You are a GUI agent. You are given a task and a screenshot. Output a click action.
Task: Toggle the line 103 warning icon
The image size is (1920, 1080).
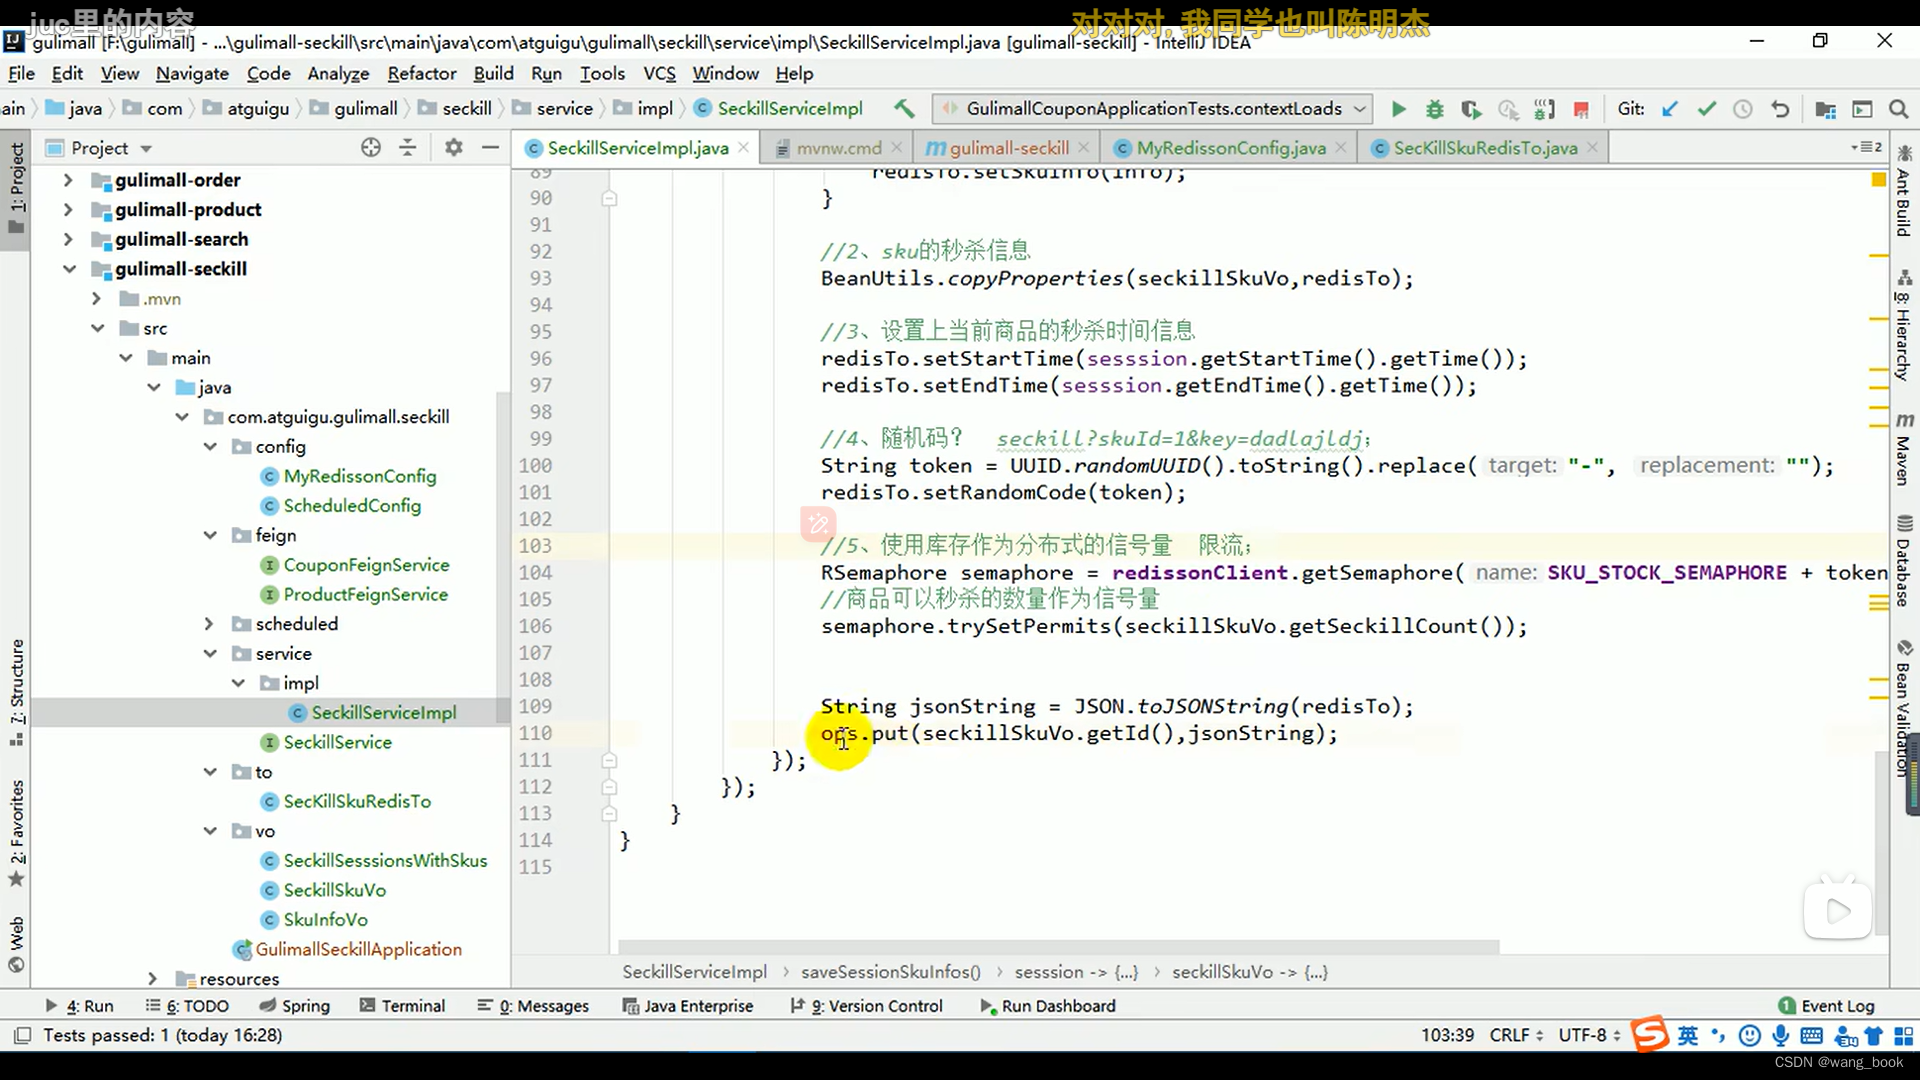818,525
